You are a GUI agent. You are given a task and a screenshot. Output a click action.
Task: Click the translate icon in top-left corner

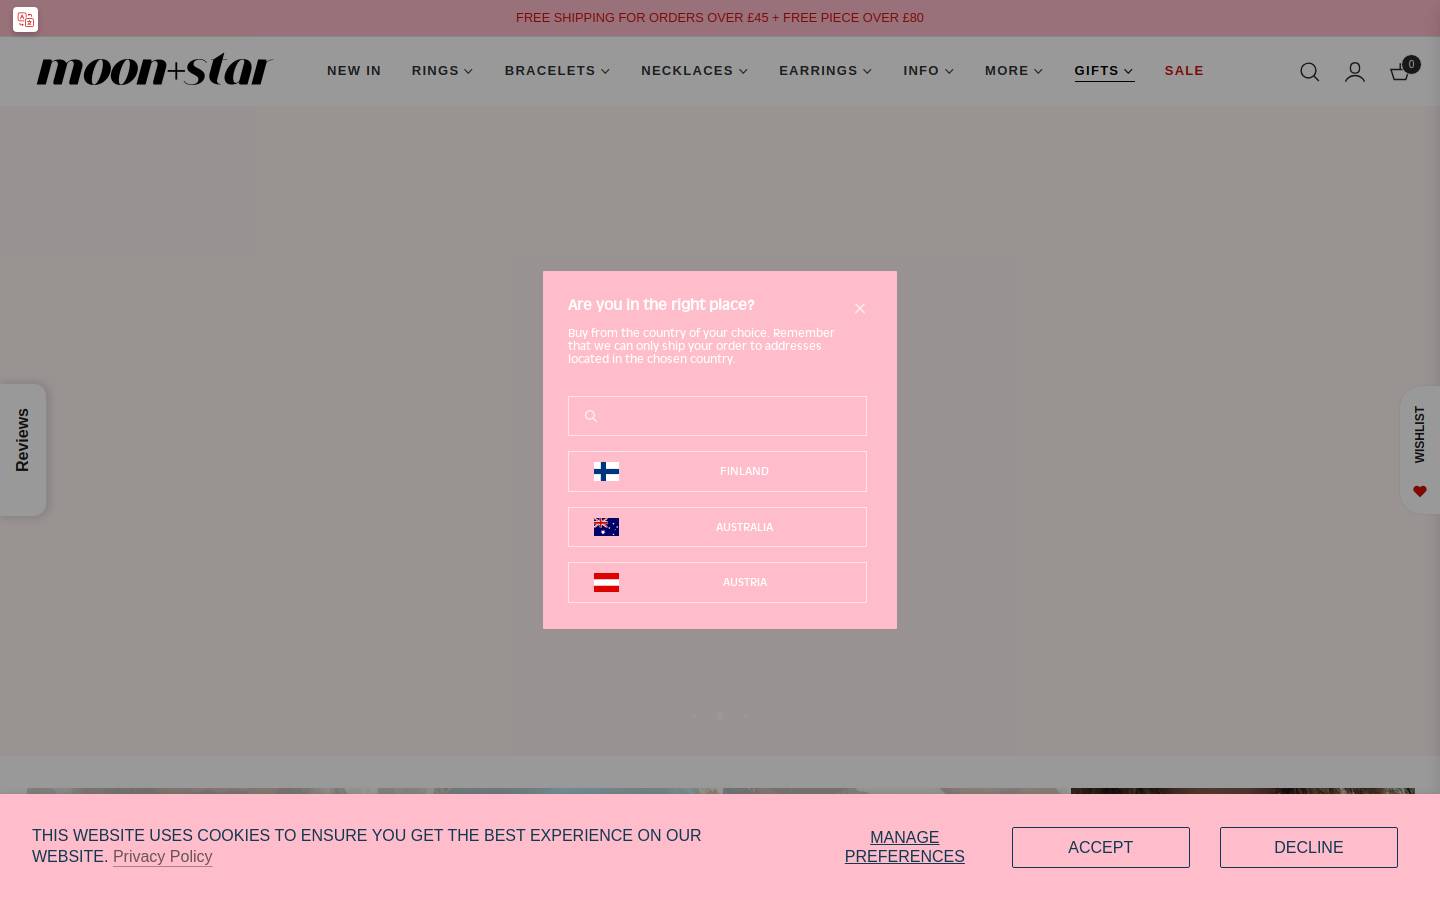tap(25, 19)
